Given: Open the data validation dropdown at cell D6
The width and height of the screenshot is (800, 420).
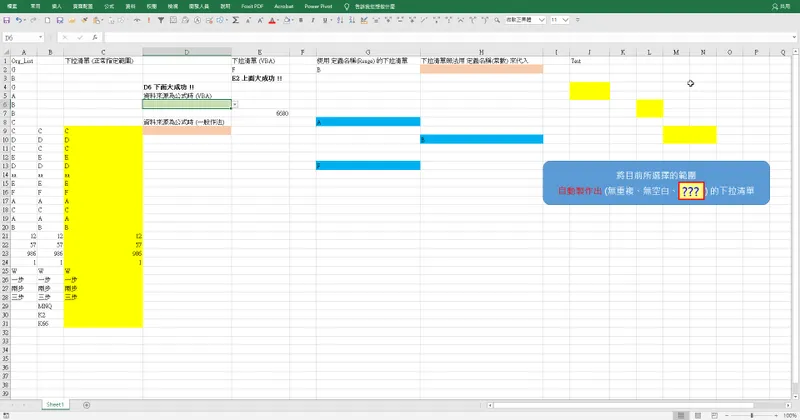Looking at the screenshot, I should coord(235,104).
